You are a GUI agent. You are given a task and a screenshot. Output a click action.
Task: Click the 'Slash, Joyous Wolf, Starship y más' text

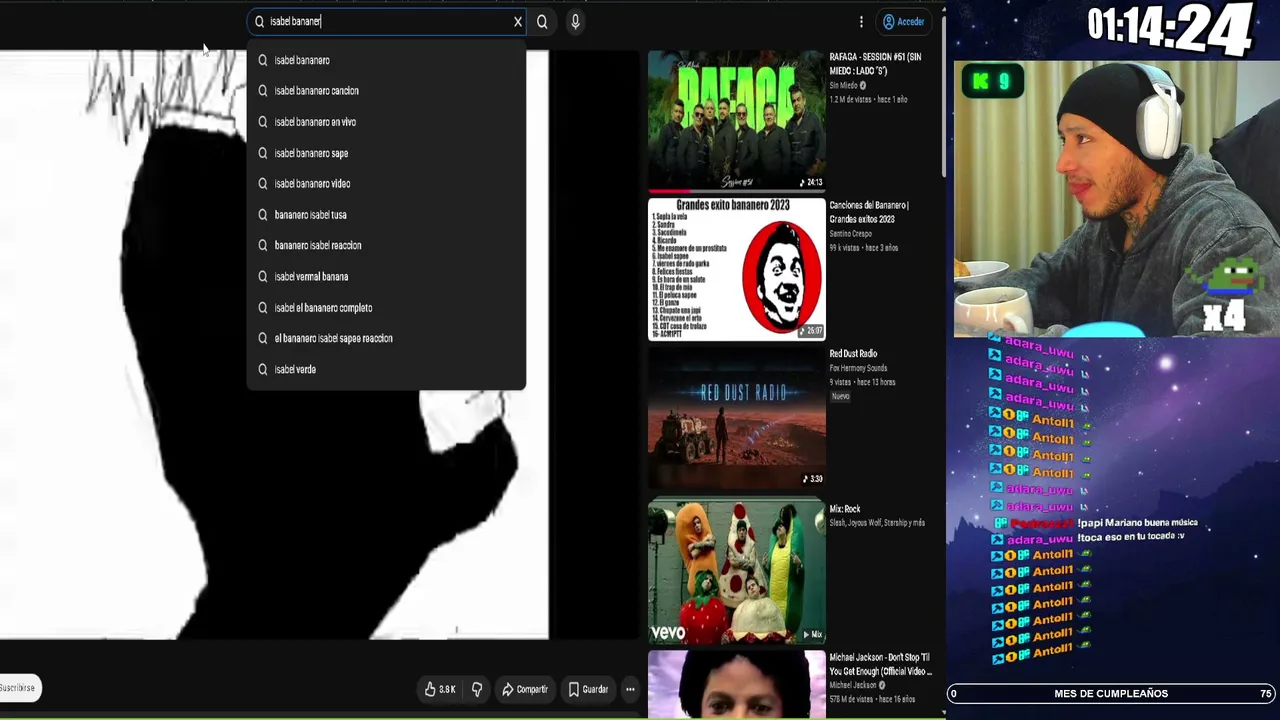click(877, 523)
